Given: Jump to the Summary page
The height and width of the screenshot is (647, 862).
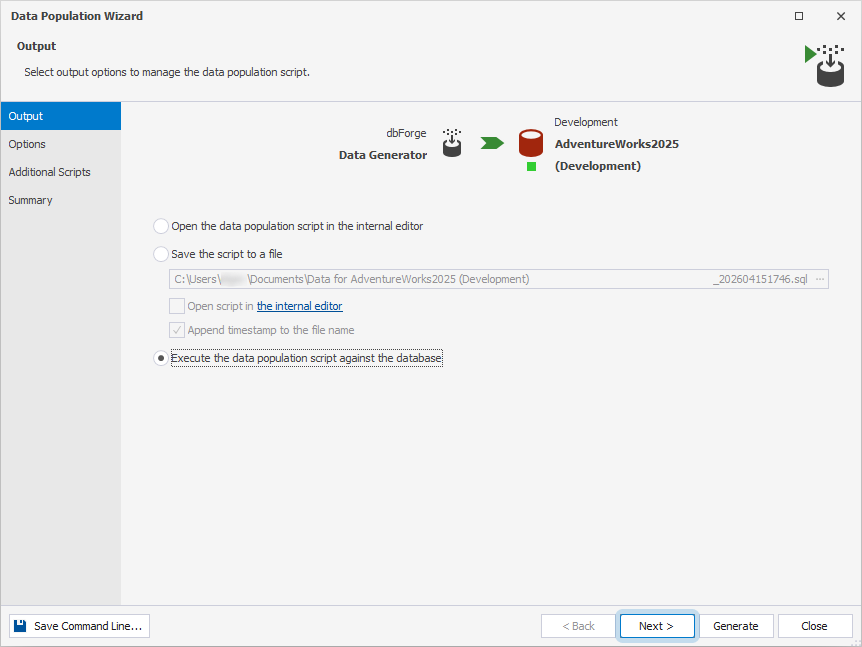Looking at the screenshot, I should 60,200.
